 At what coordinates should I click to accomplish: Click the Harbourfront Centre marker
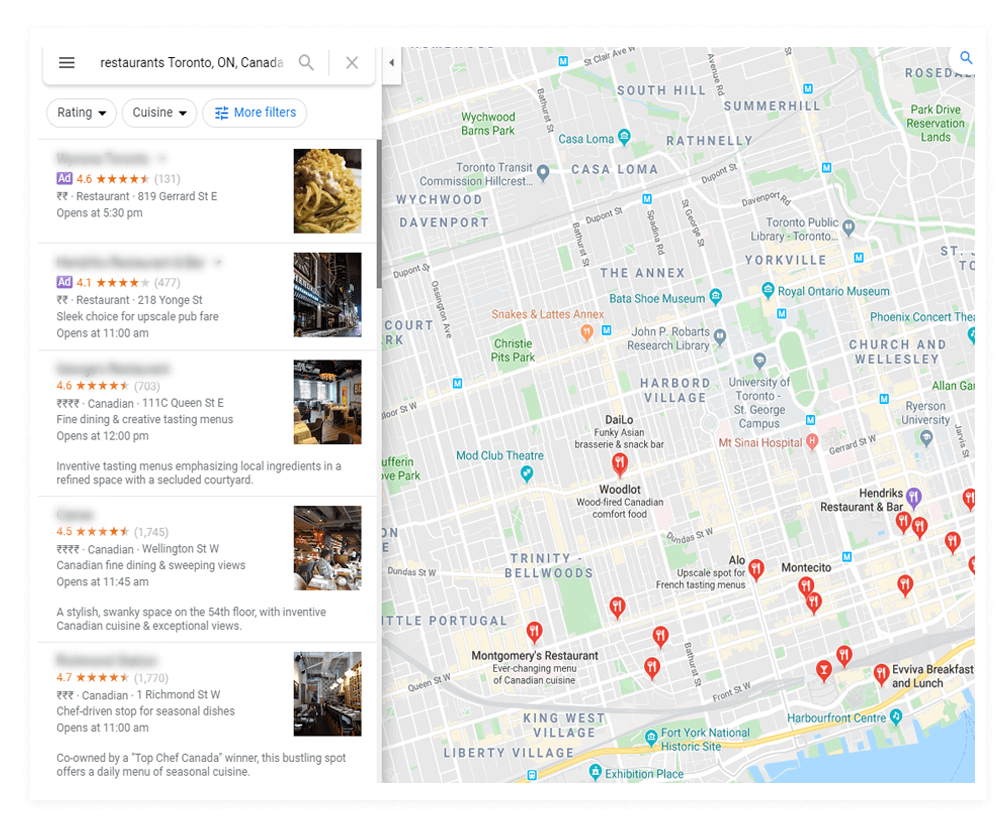(896, 717)
